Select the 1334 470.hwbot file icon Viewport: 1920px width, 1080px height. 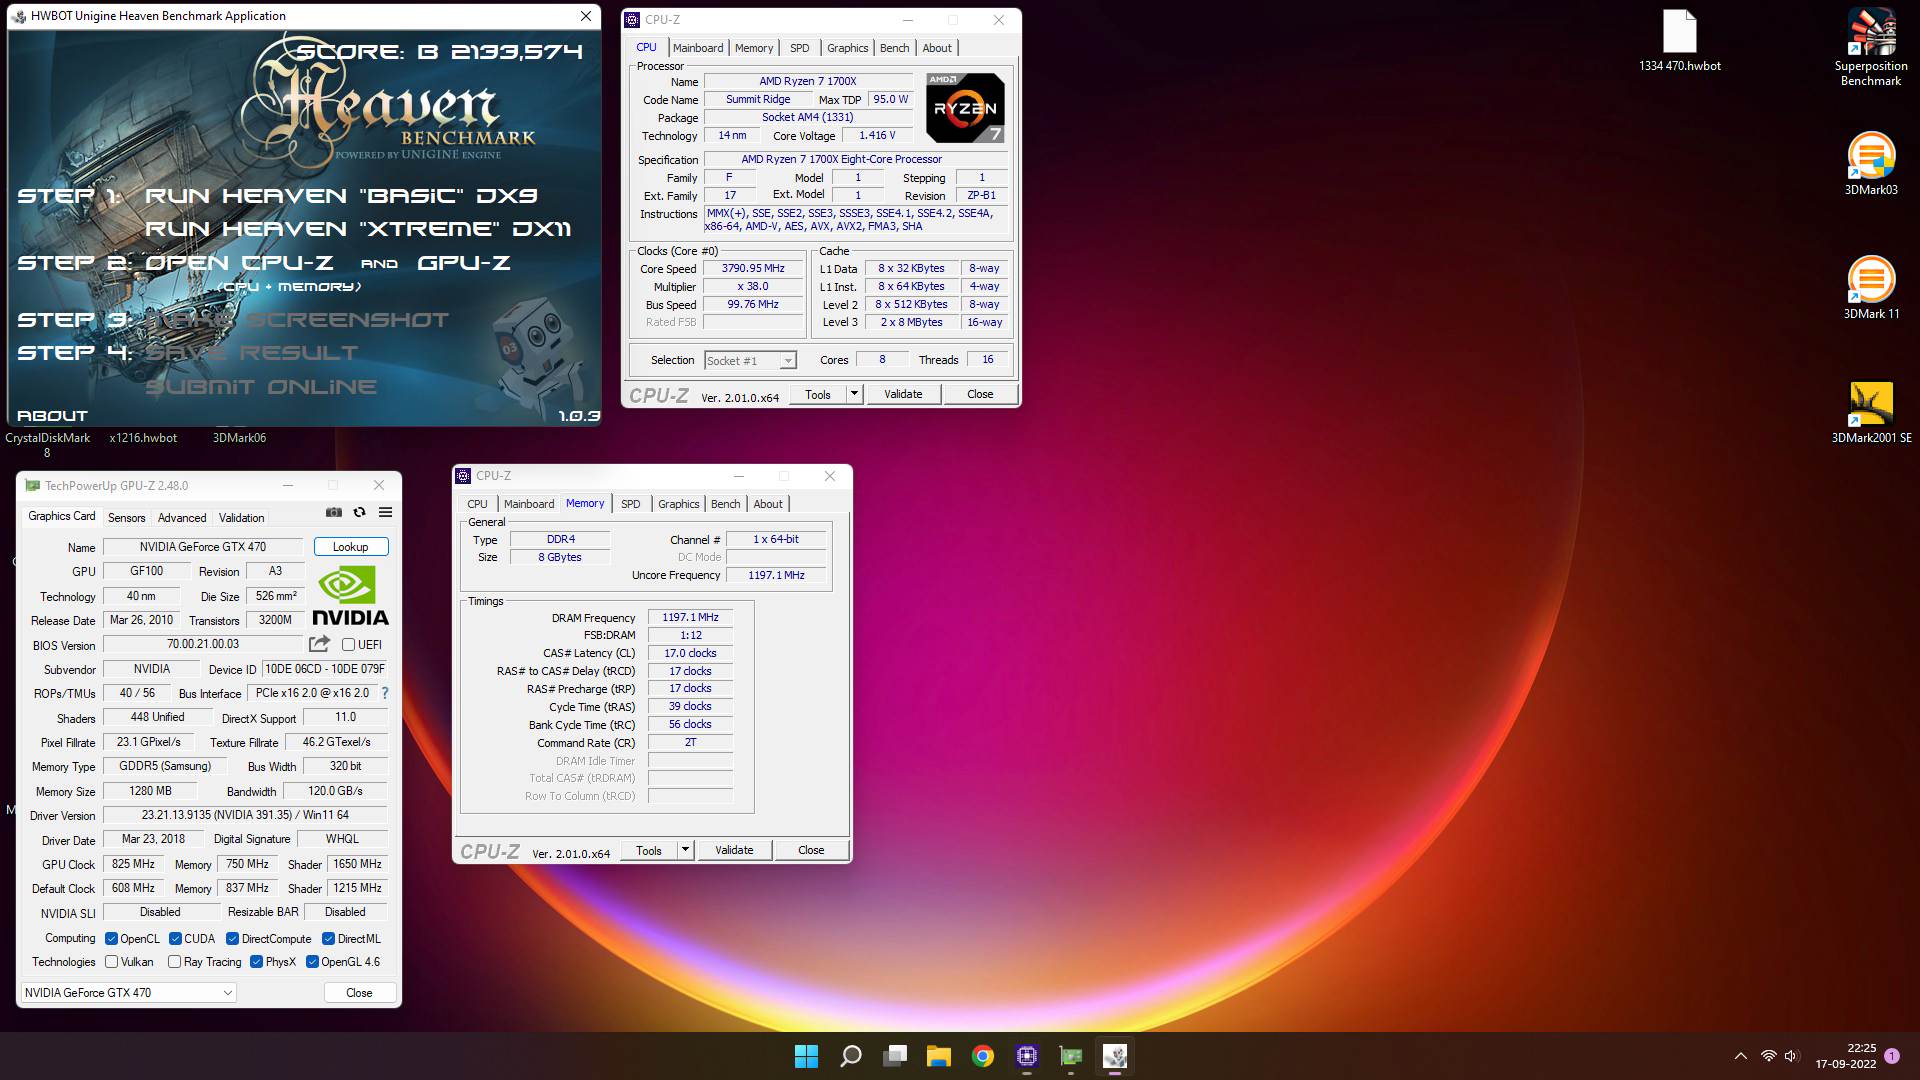coord(1680,40)
